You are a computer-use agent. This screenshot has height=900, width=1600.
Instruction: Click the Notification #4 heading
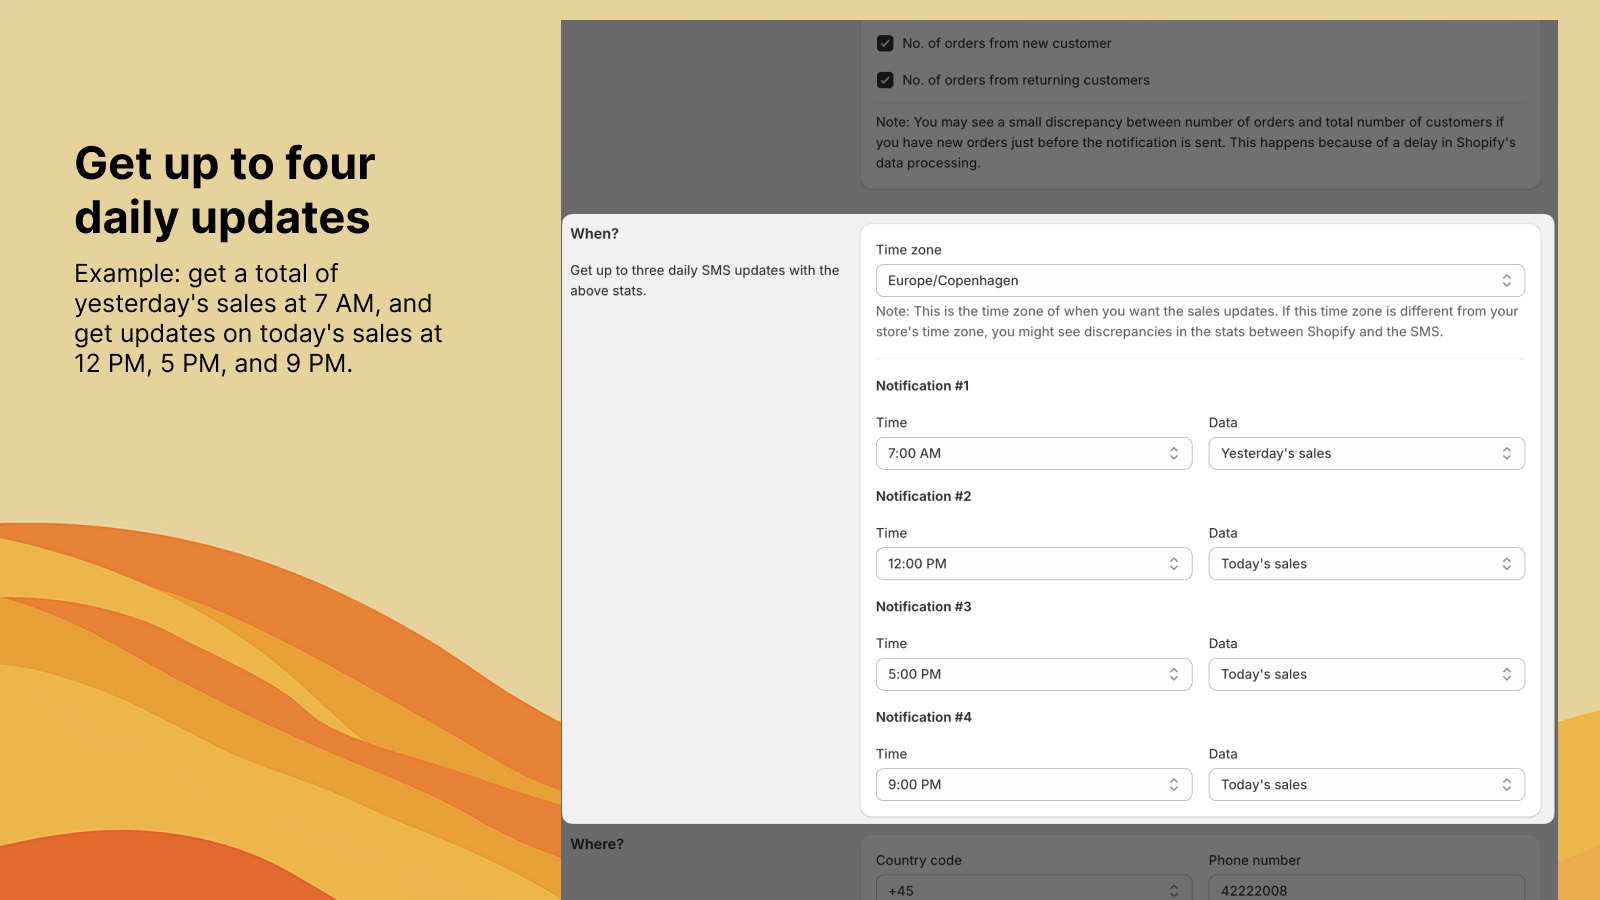923,717
